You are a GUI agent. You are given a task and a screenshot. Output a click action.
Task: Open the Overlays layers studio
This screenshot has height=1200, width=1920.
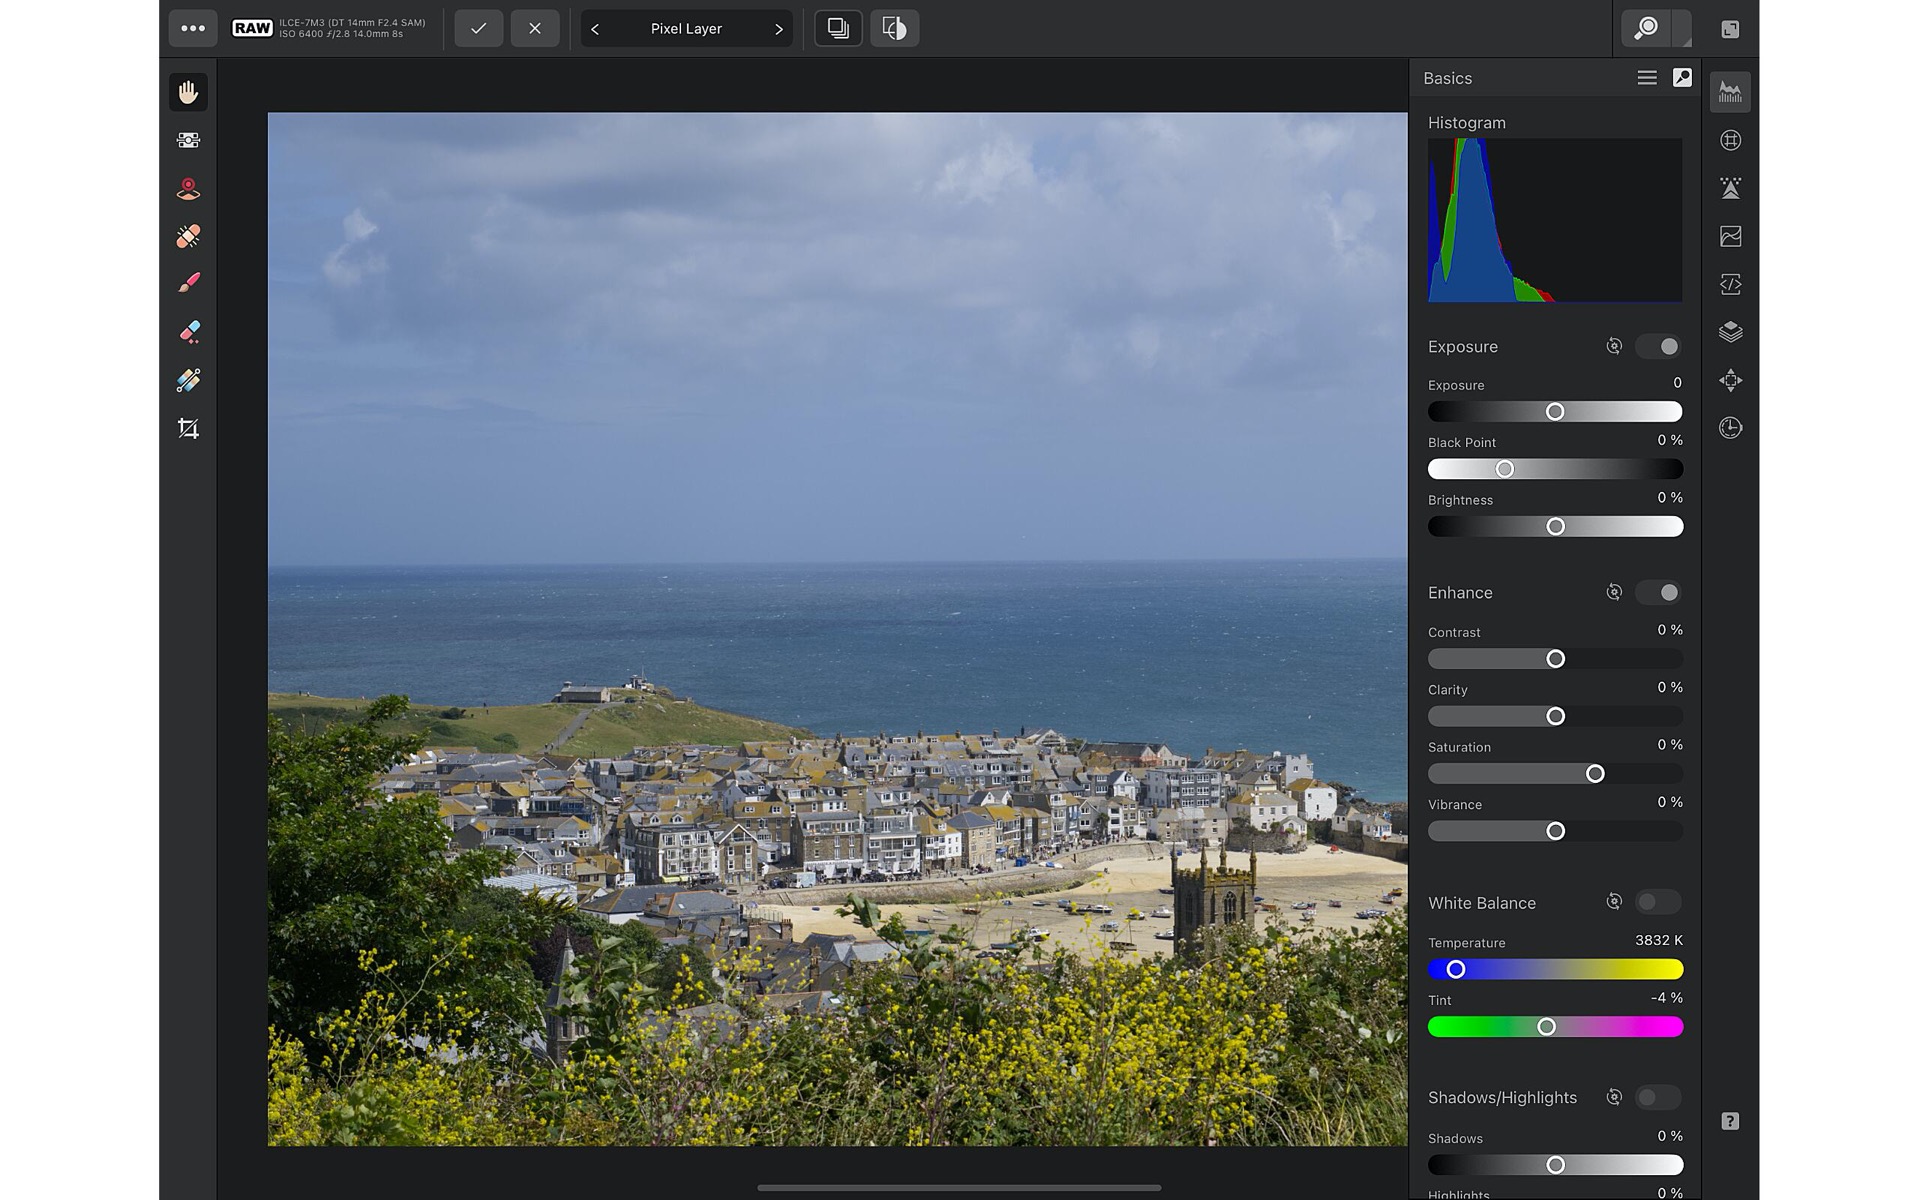(1730, 332)
